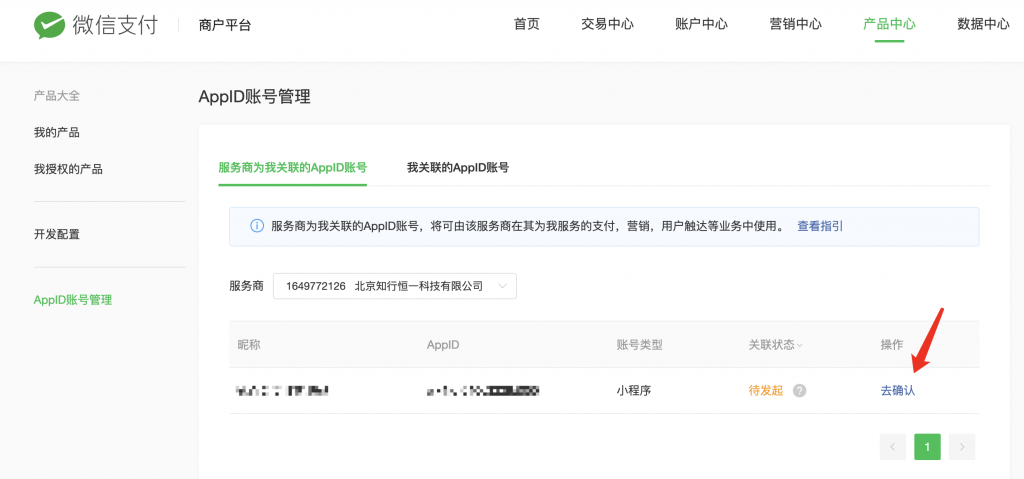Open 首页 in the top navigation
The image size is (1024, 479).
pos(527,25)
